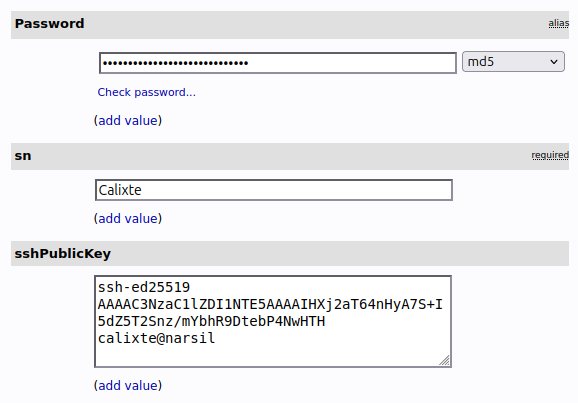Click the sshPublicKey attribute heading
The image size is (578, 403).
[63, 254]
